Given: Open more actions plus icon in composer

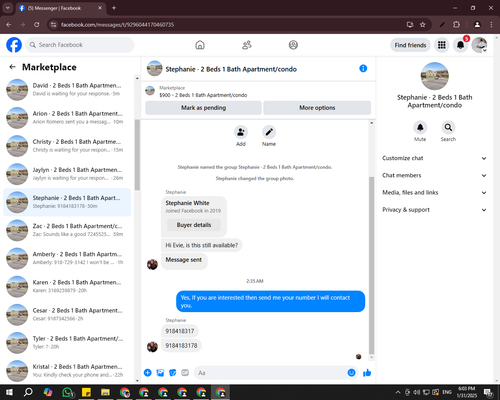Looking at the screenshot, I should (148, 373).
